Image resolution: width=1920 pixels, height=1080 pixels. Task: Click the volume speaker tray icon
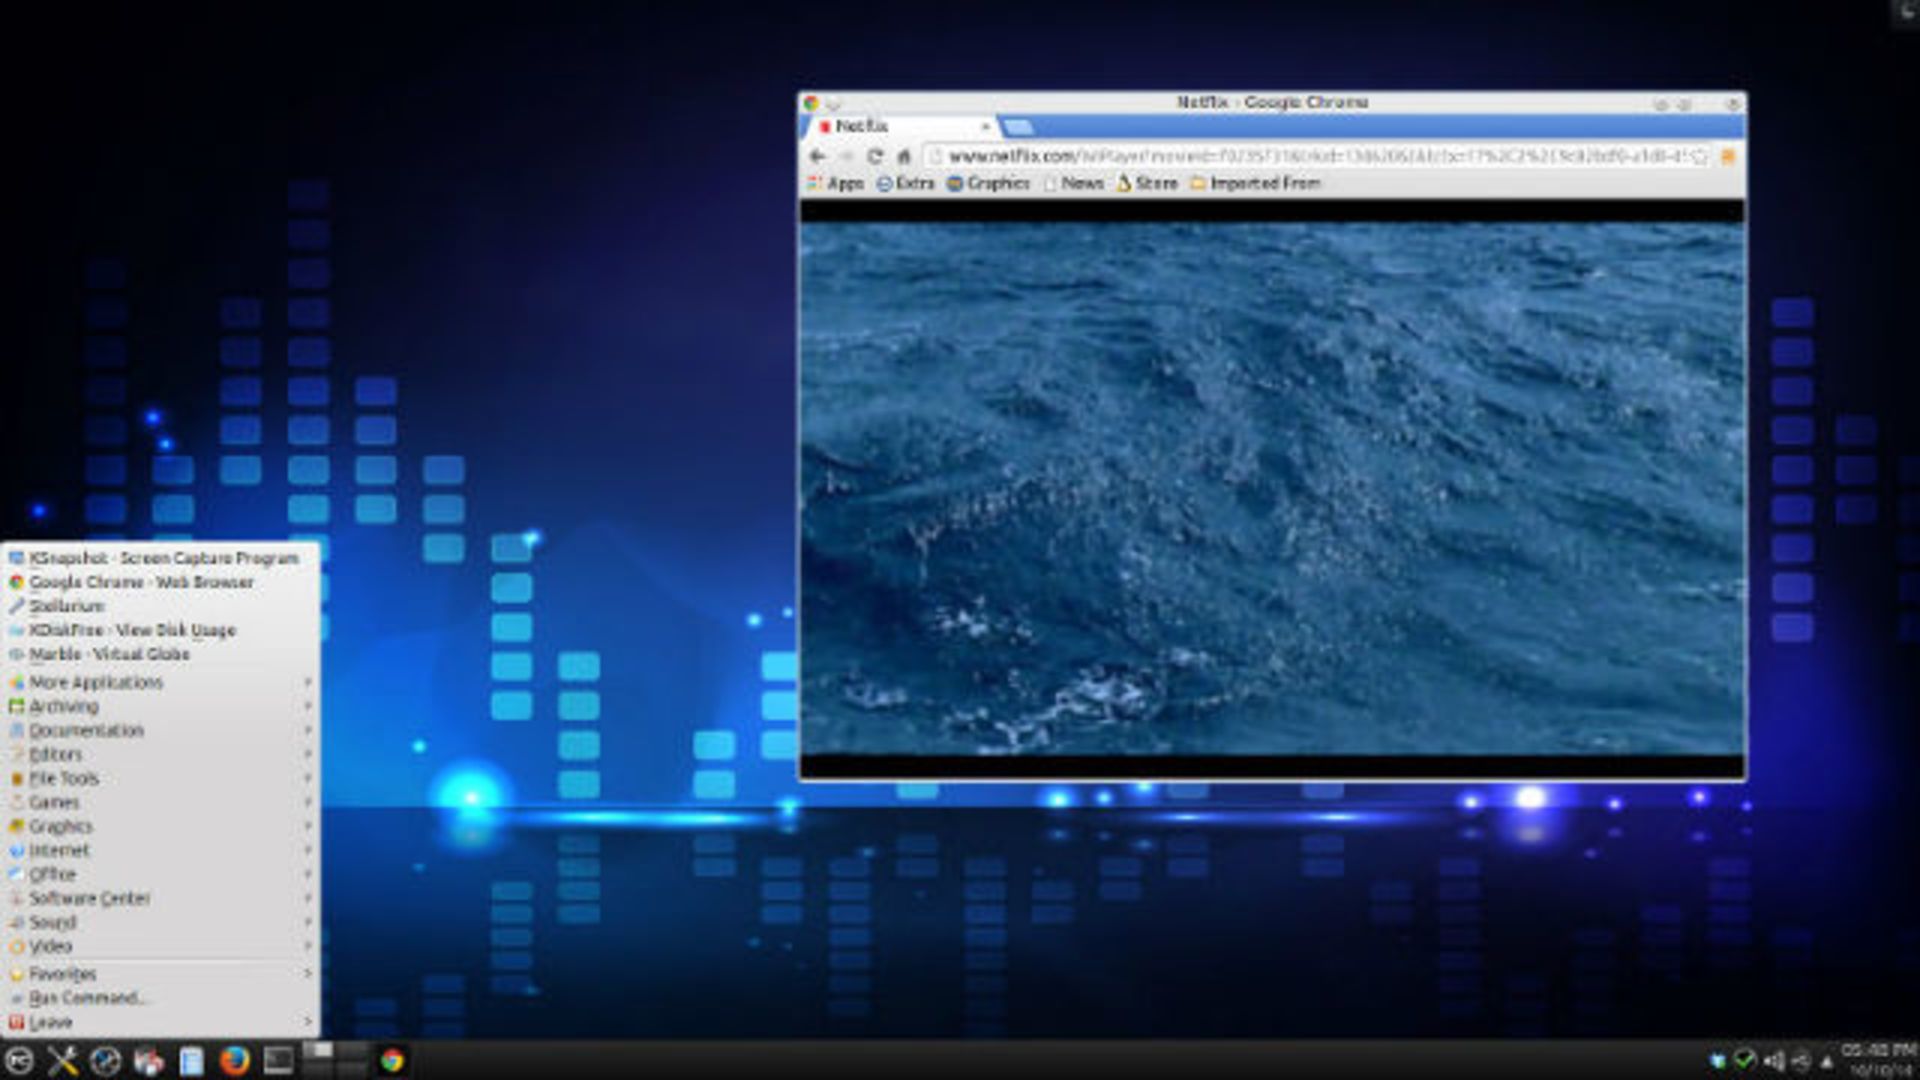[x=1774, y=1060]
